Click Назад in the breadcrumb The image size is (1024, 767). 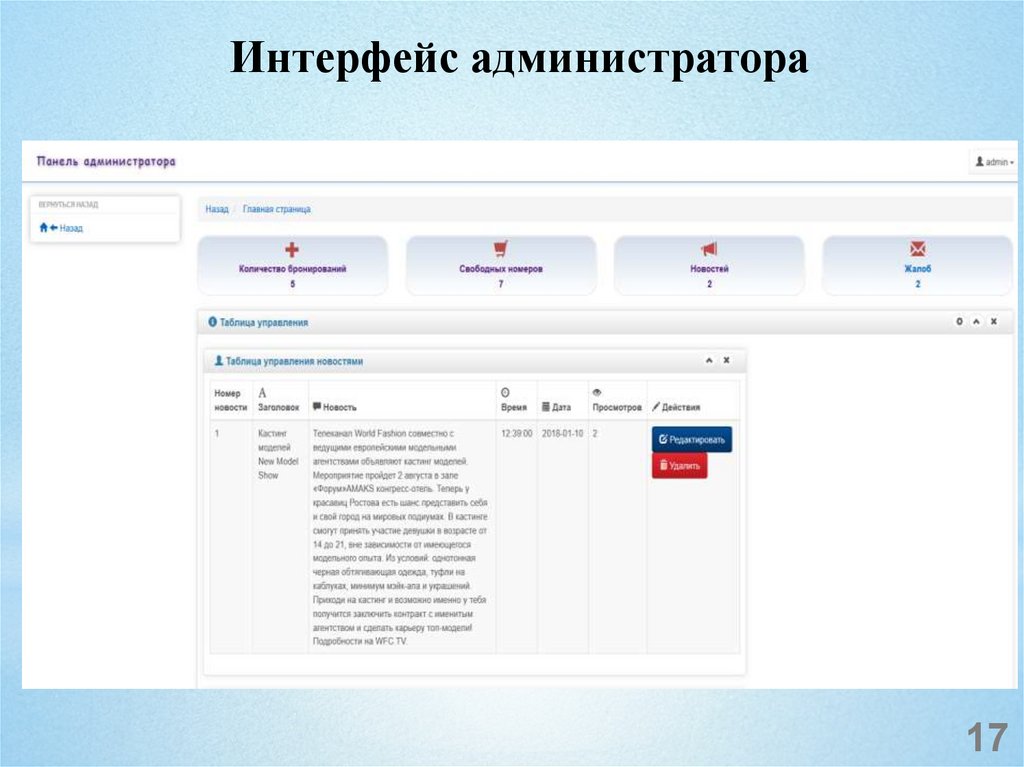tap(217, 209)
